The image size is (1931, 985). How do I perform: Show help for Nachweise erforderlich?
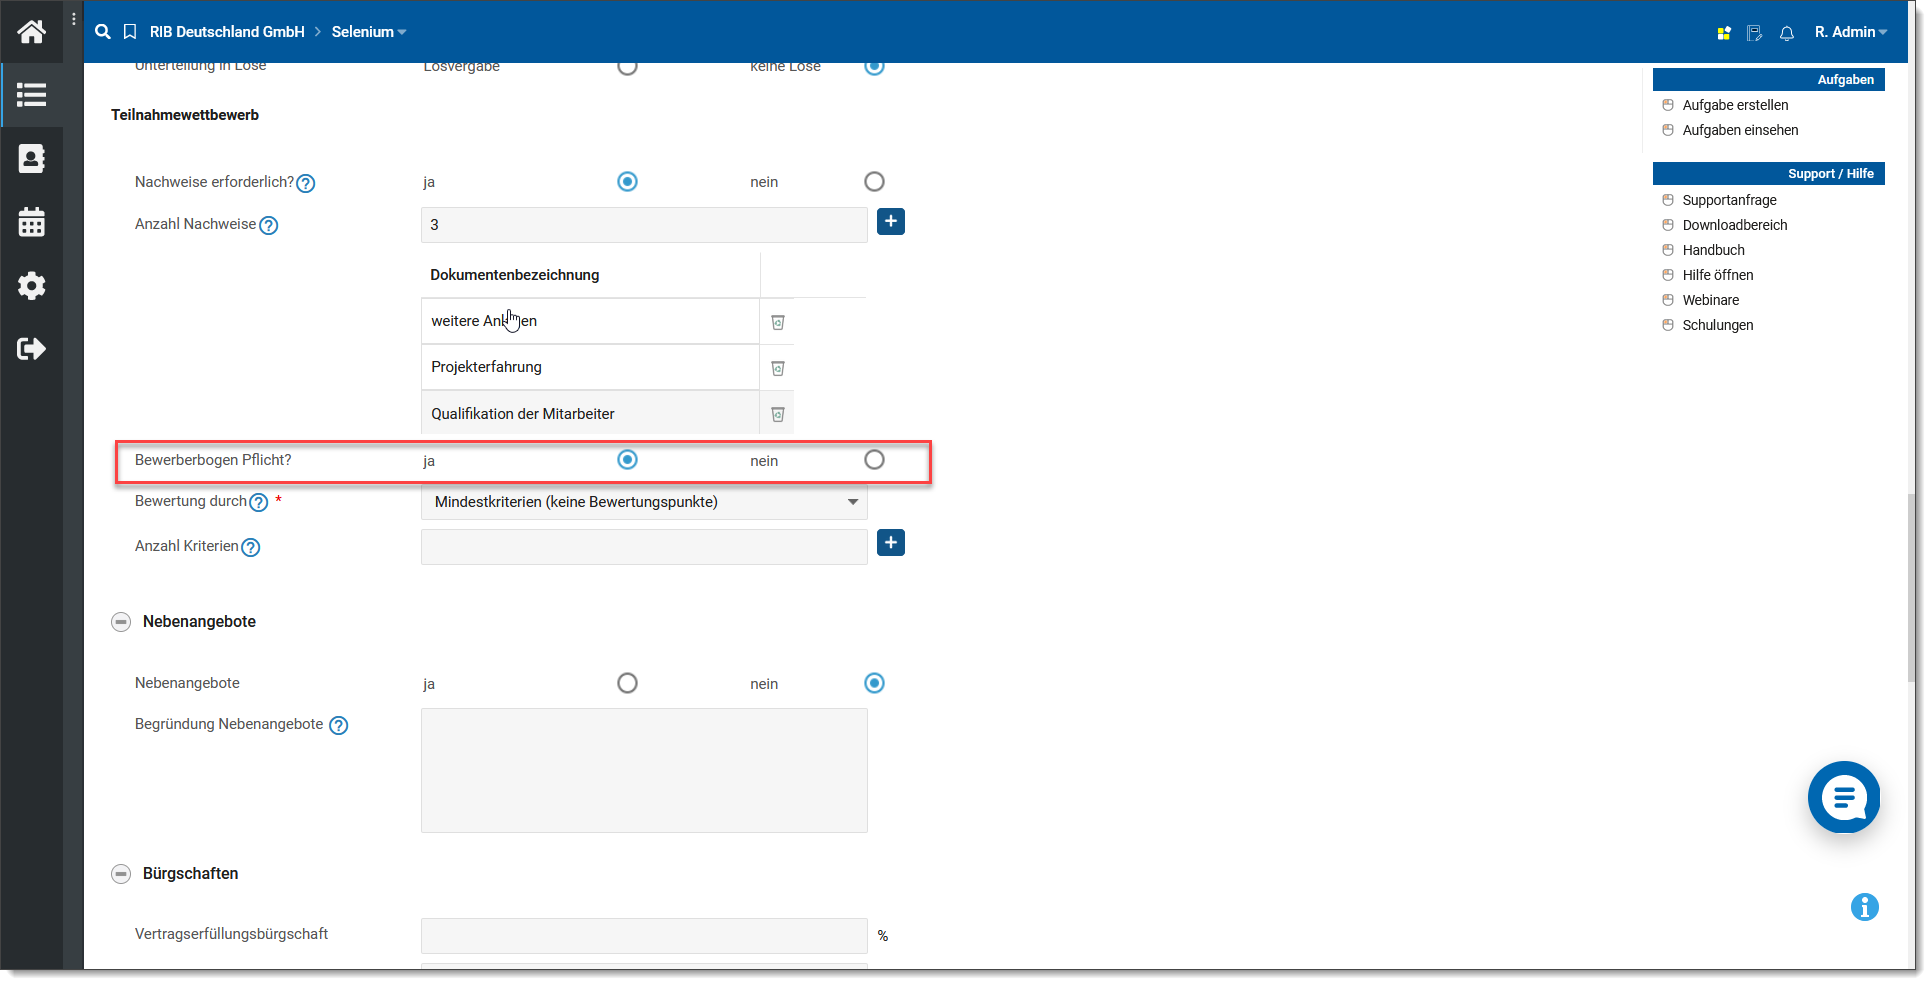(306, 184)
